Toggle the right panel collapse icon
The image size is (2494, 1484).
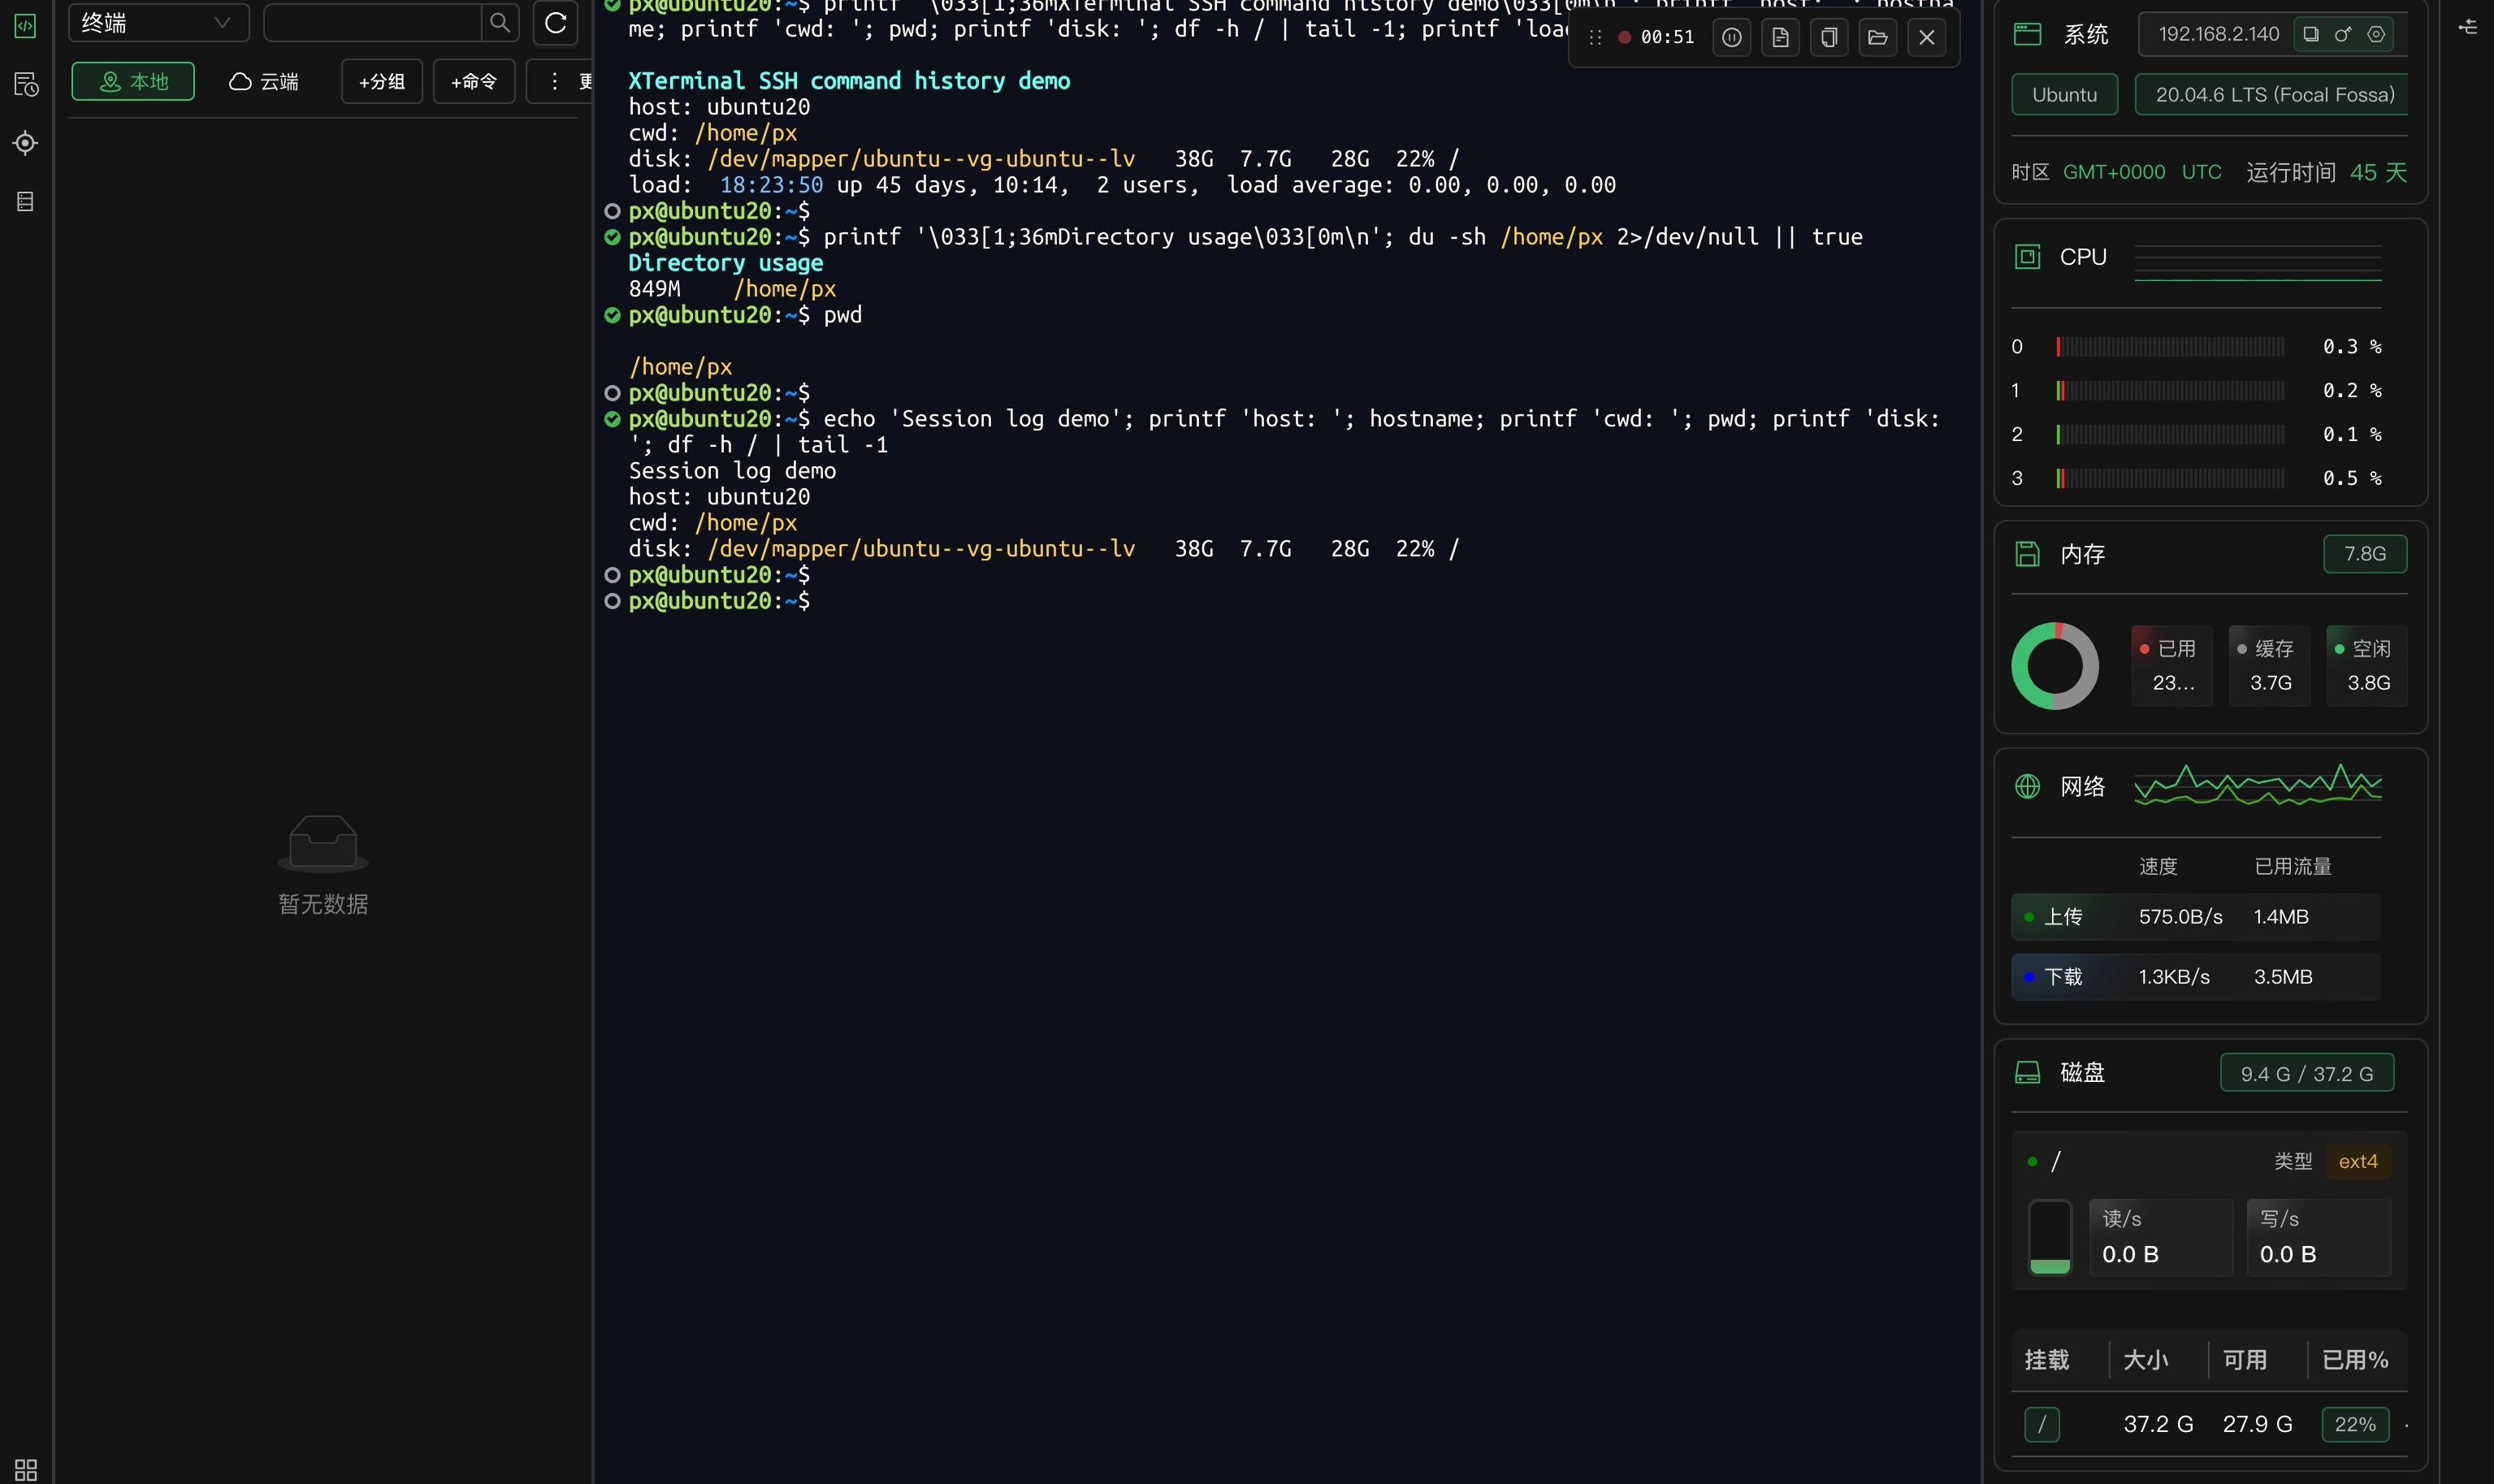click(x=2468, y=27)
